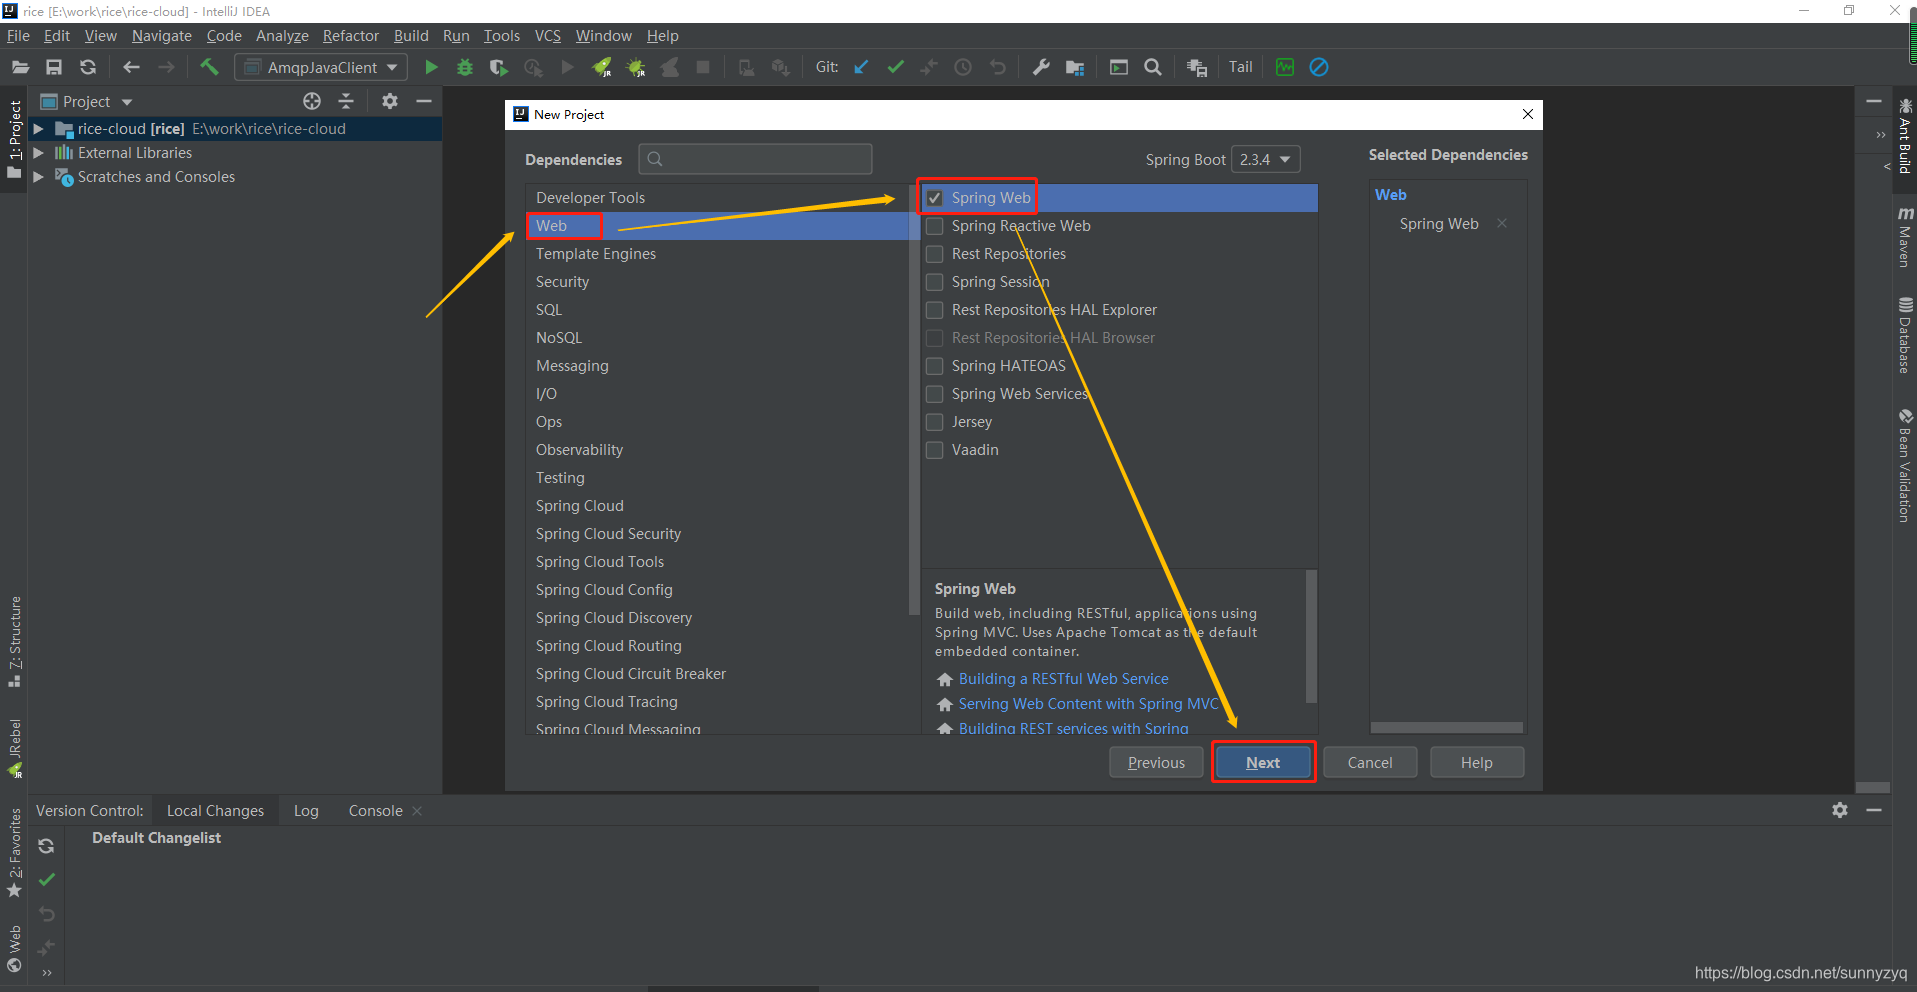The height and width of the screenshot is (992, 1917).
Task: Click the green monitor graph icon
Action: 1285,67
